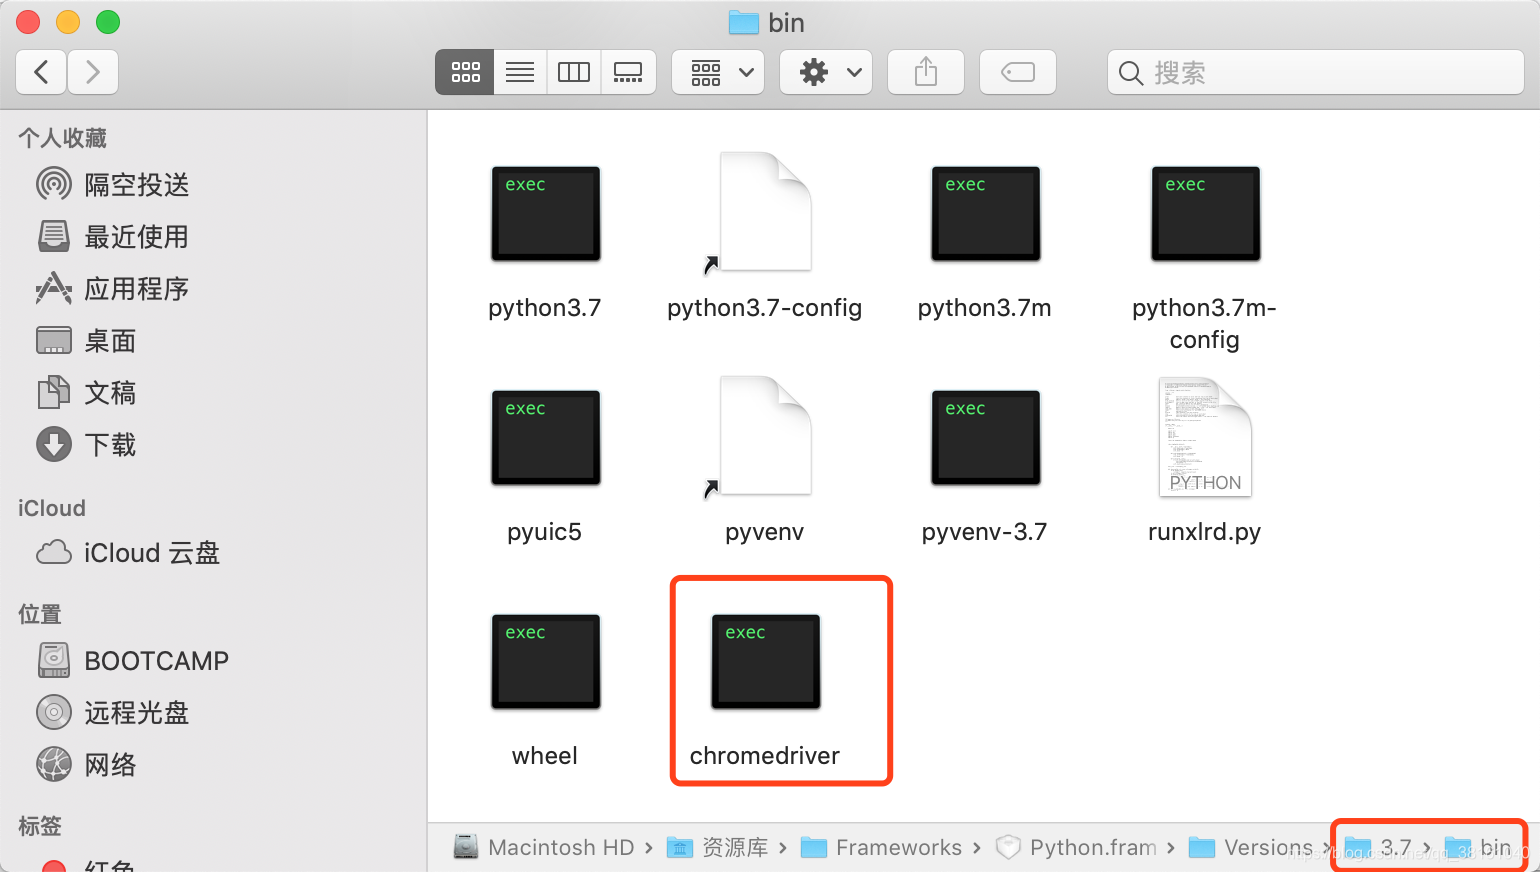
Task: Click the 3.7 folder in path bar
Action: 1378,848
